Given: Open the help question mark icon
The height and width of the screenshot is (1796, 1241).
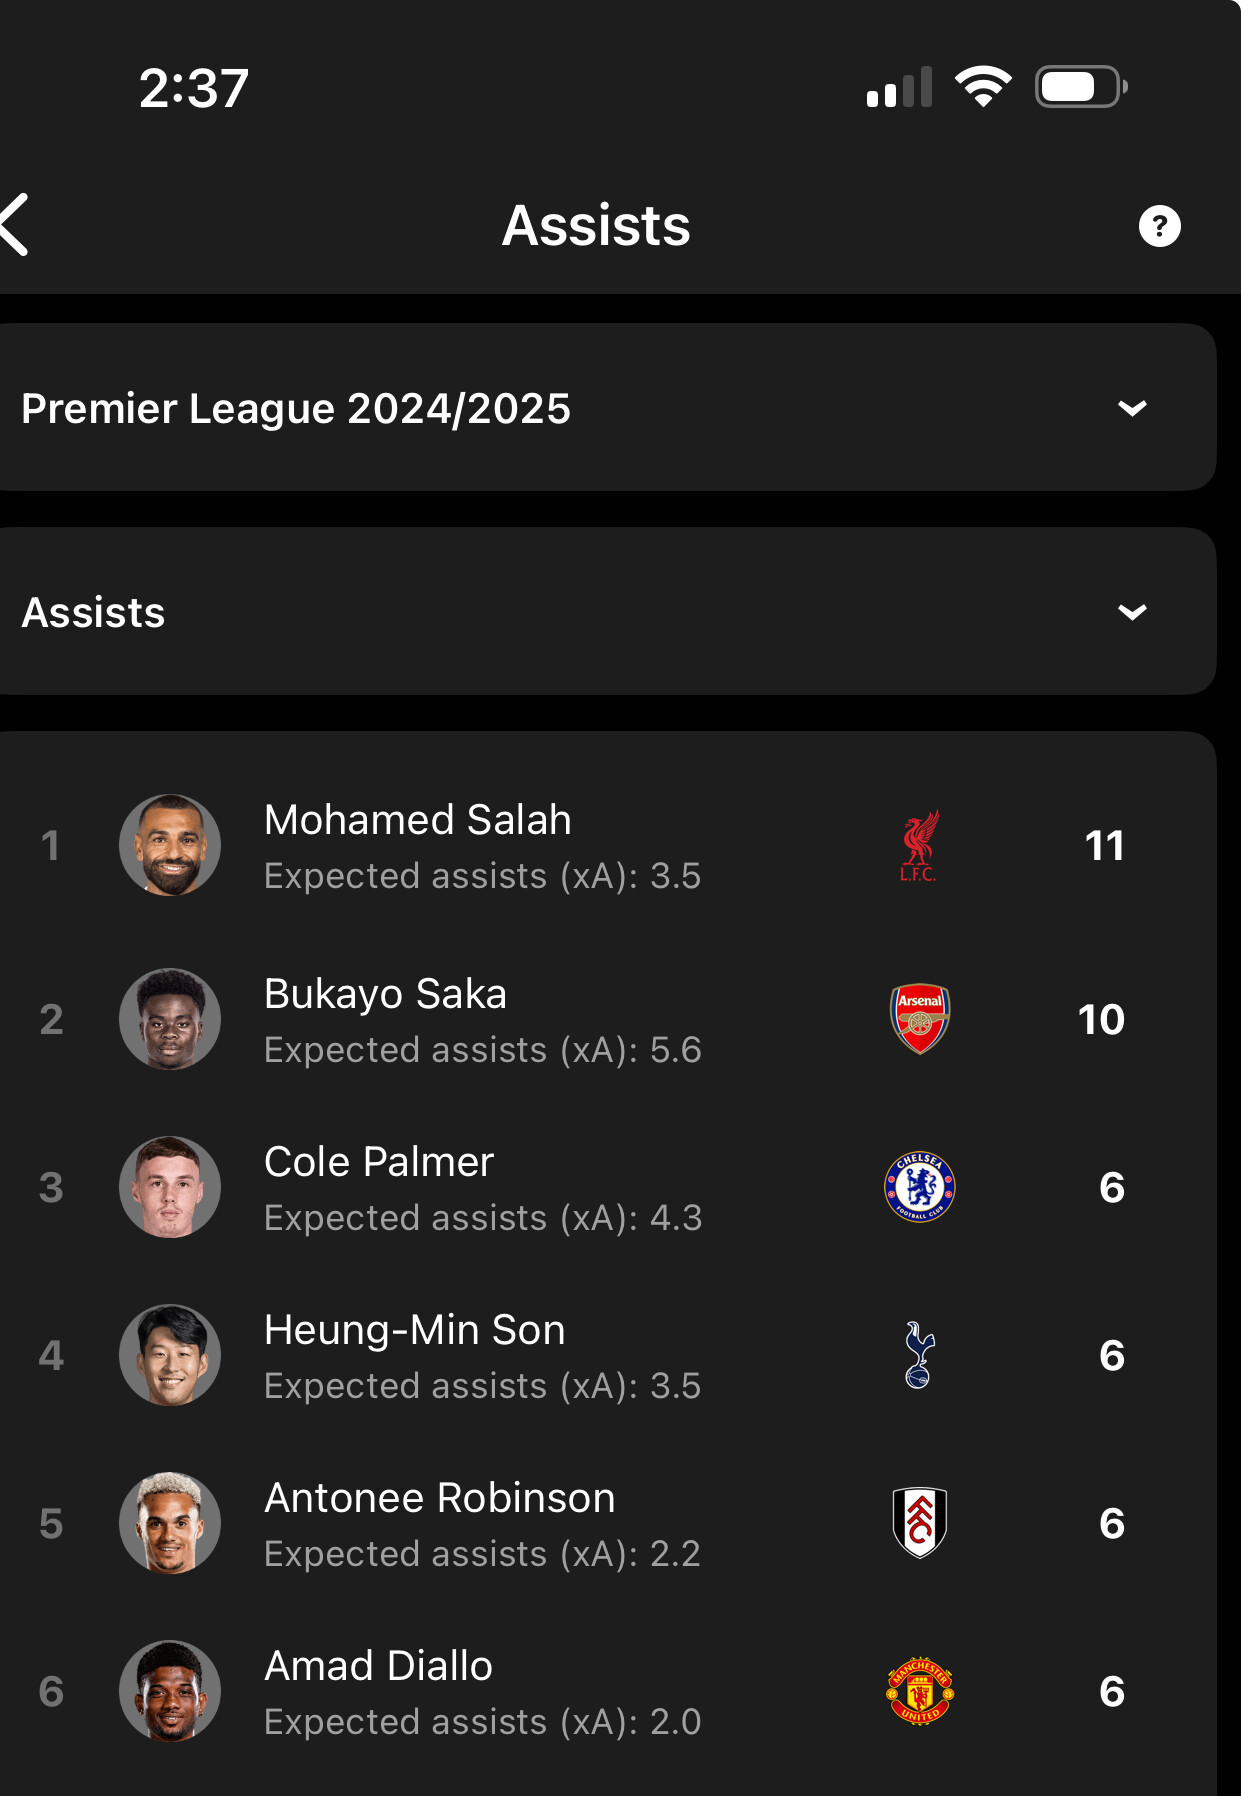Looking at the screenshot, I should point(1159,226).
